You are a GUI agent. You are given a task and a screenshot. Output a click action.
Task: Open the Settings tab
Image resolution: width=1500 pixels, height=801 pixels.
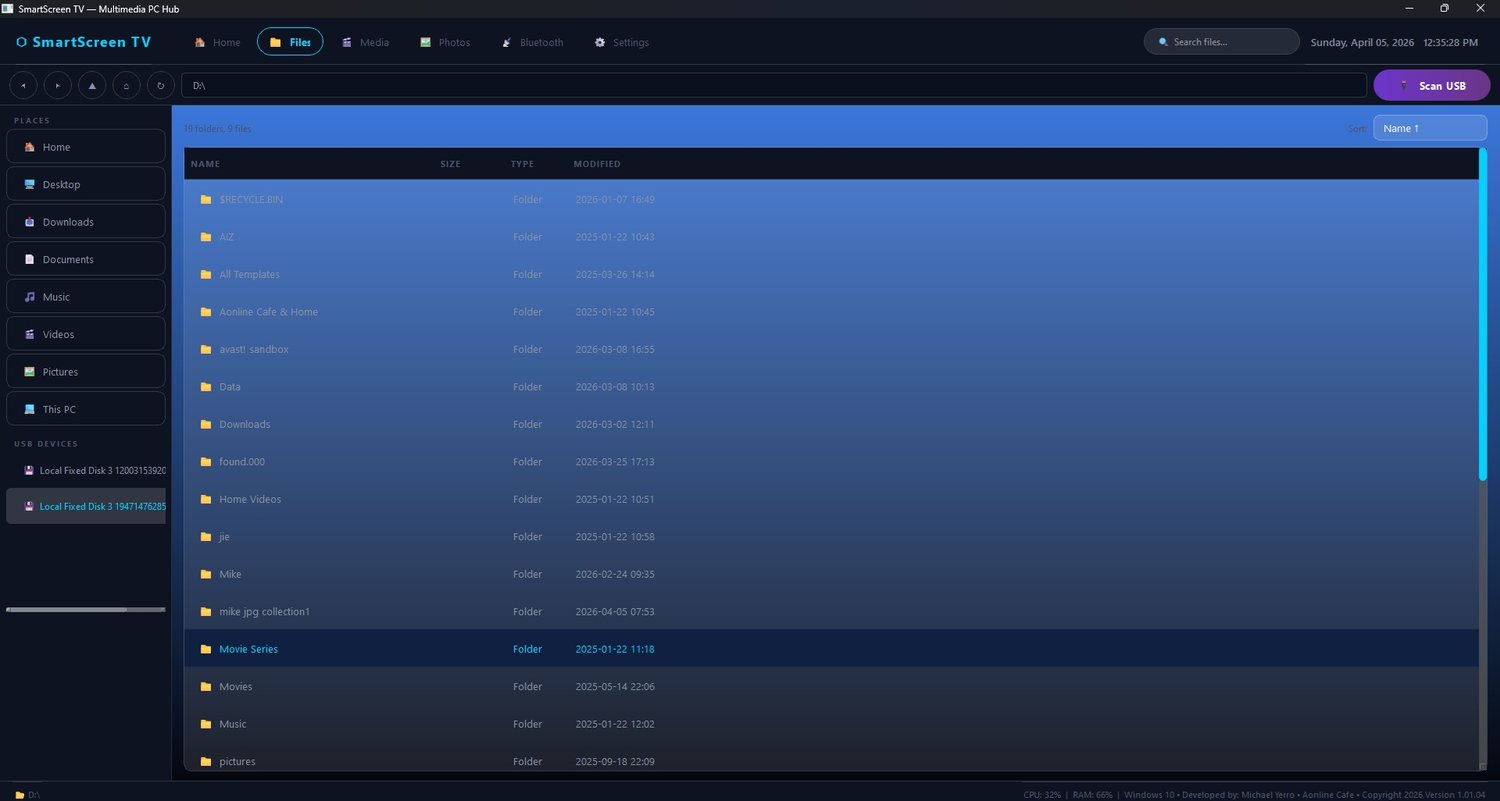point(622,42)
